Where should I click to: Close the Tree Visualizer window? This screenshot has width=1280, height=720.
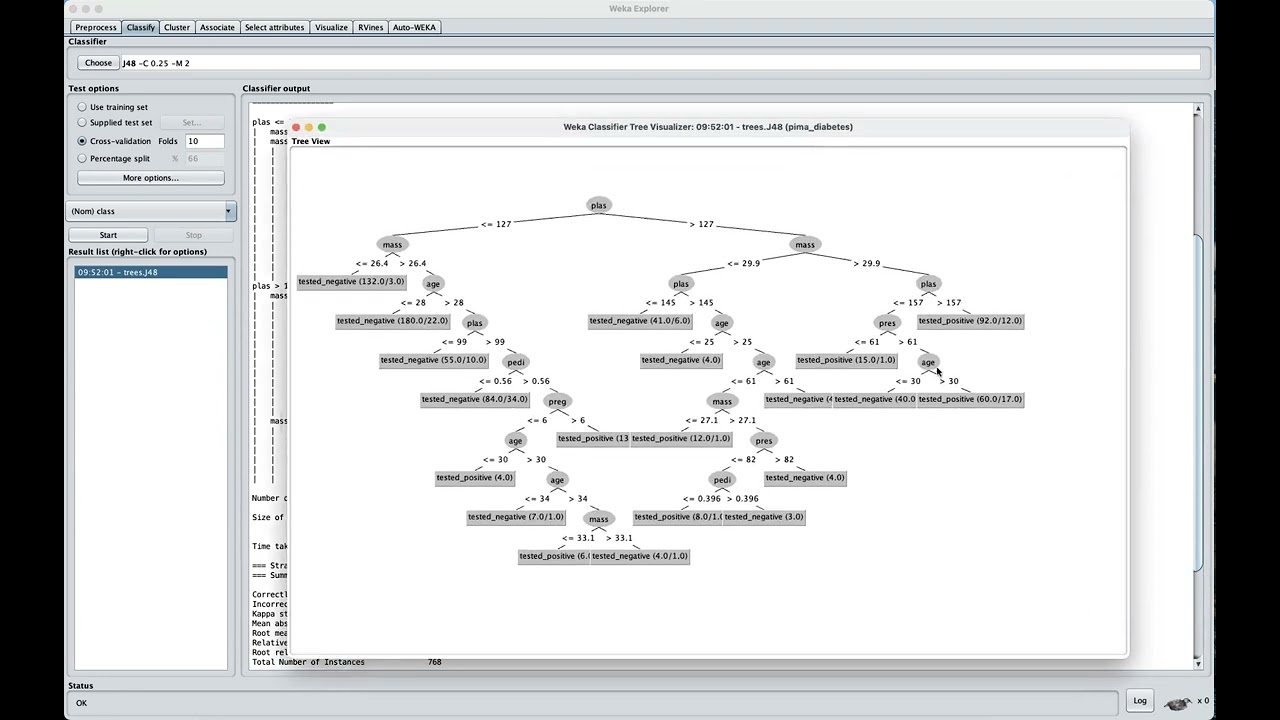(296, 127)
